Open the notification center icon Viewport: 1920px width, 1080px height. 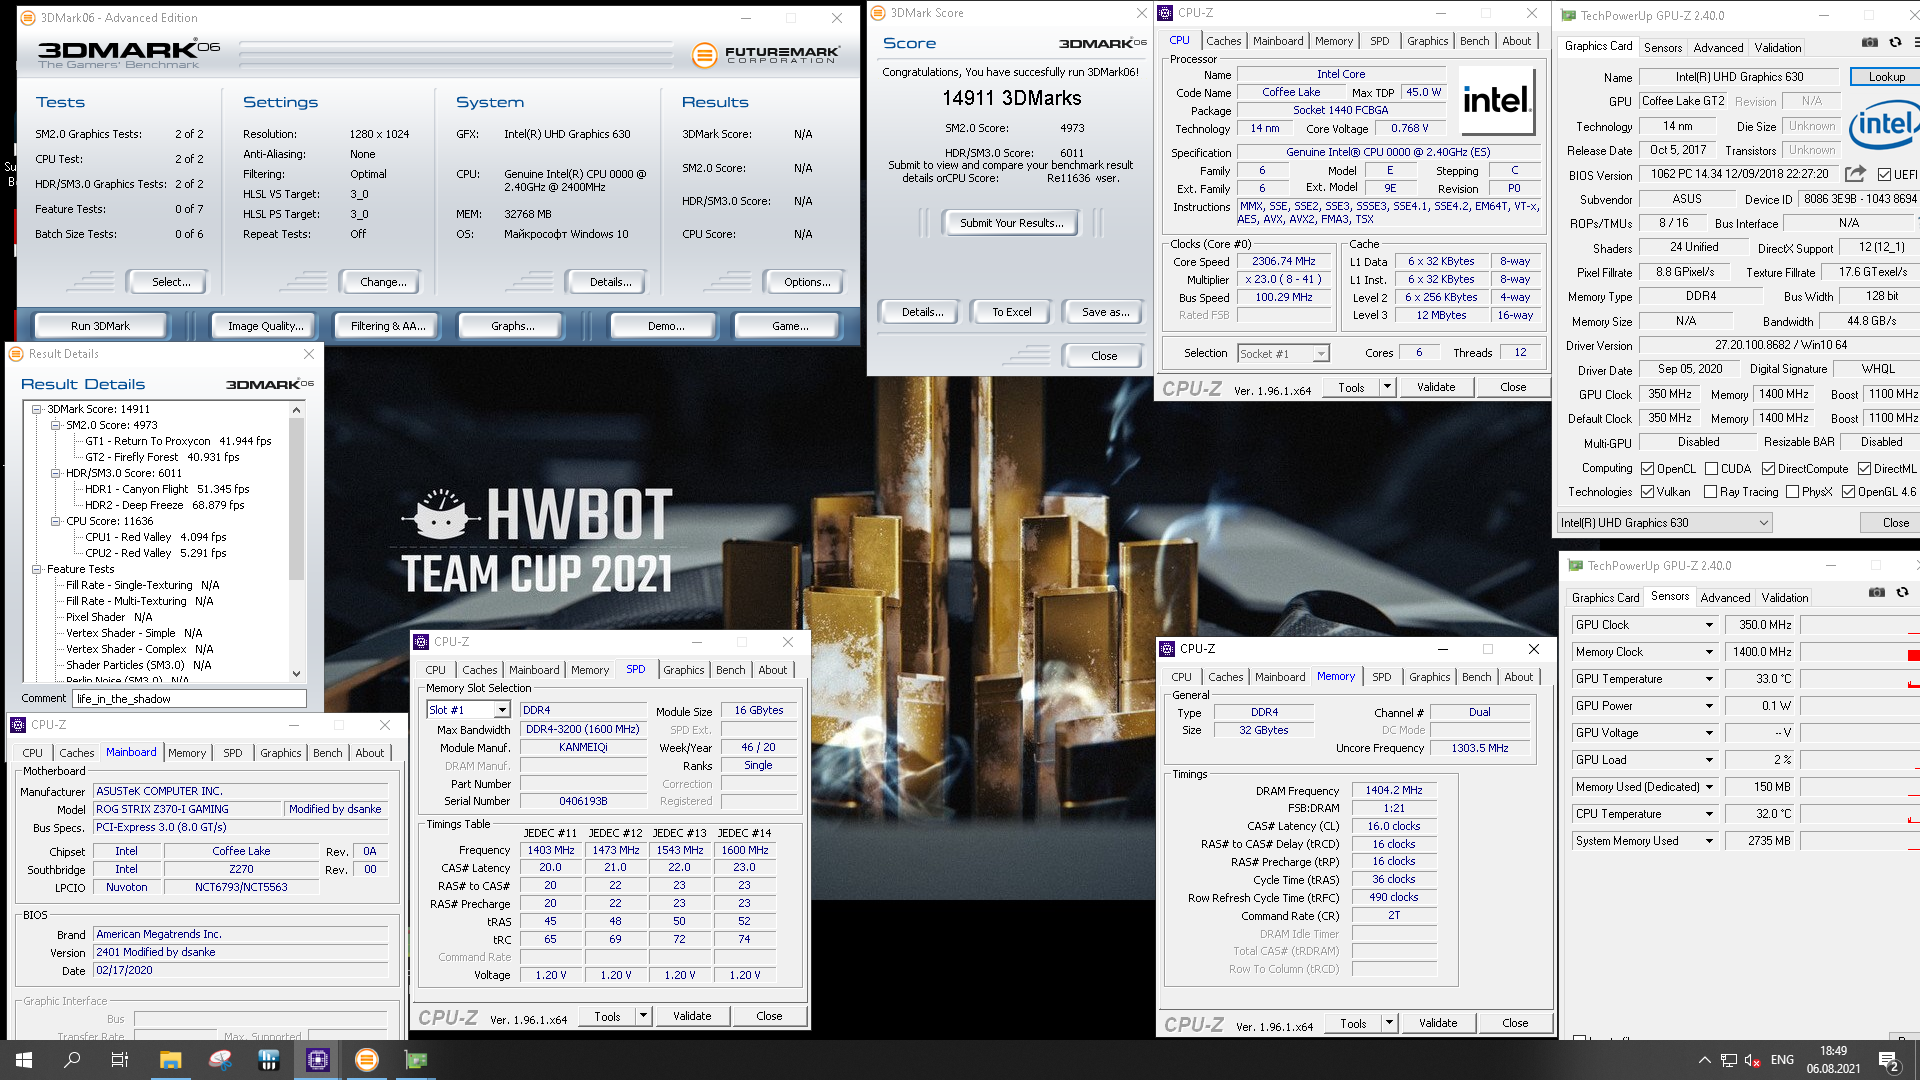1889,1060
